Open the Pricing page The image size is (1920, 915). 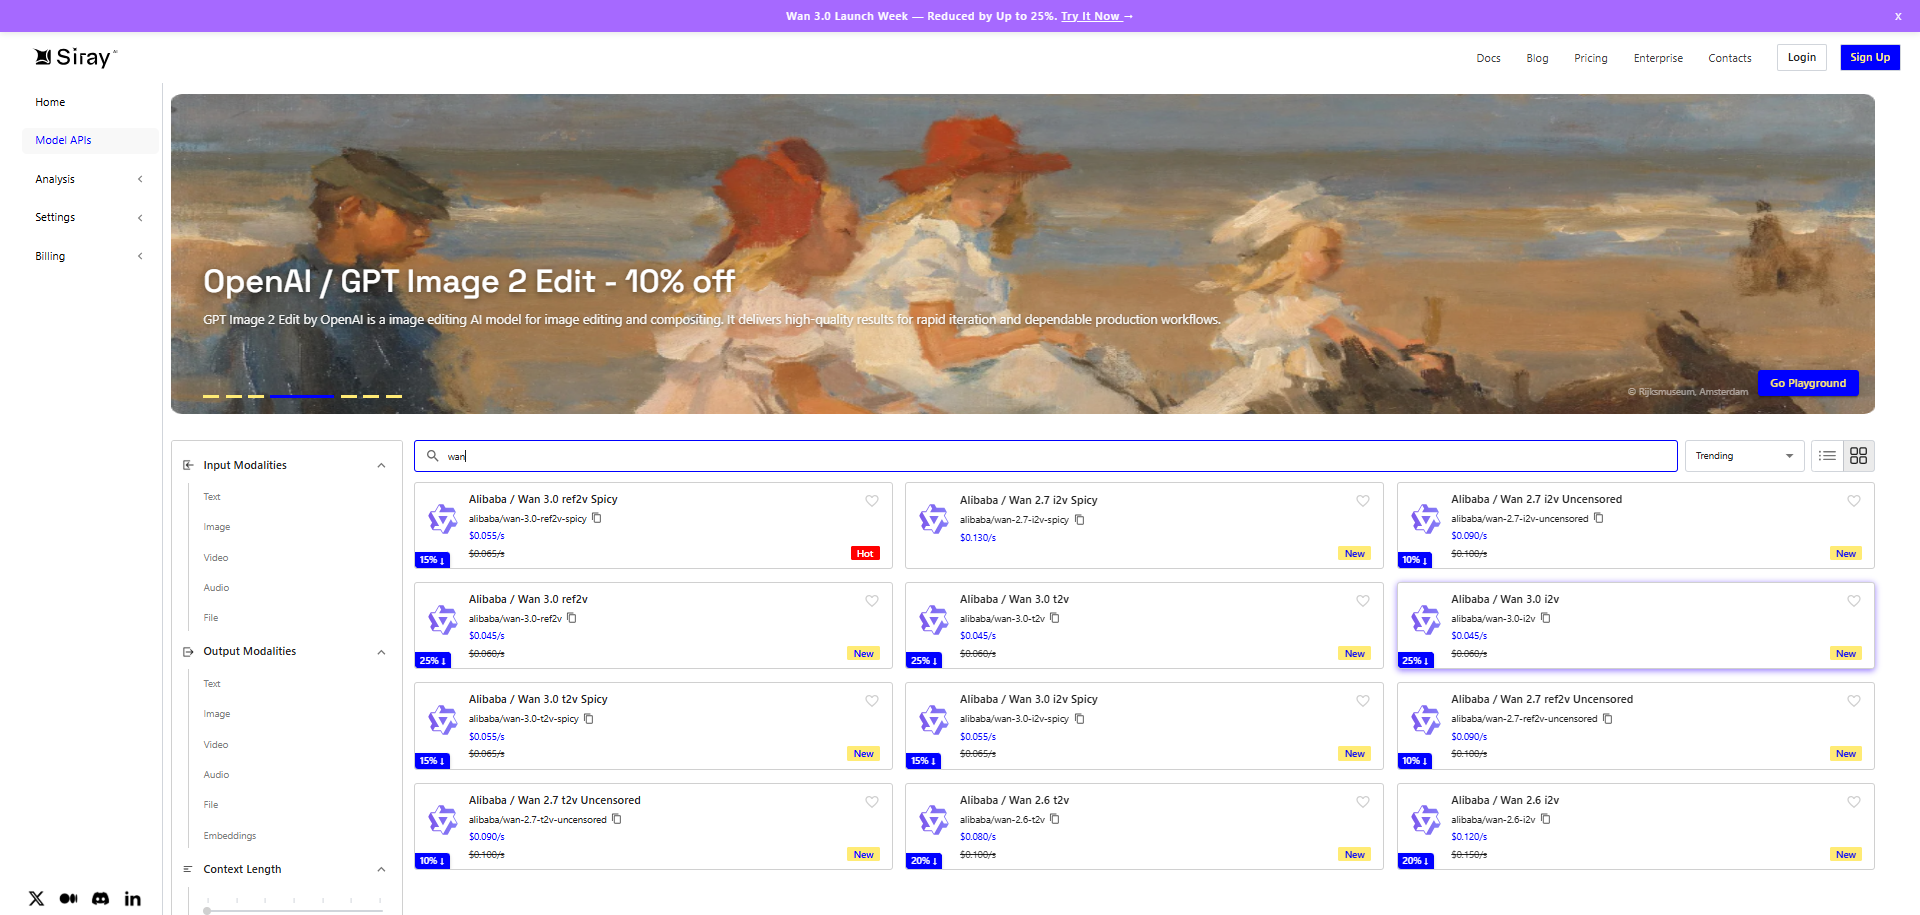pos(1591,58)
